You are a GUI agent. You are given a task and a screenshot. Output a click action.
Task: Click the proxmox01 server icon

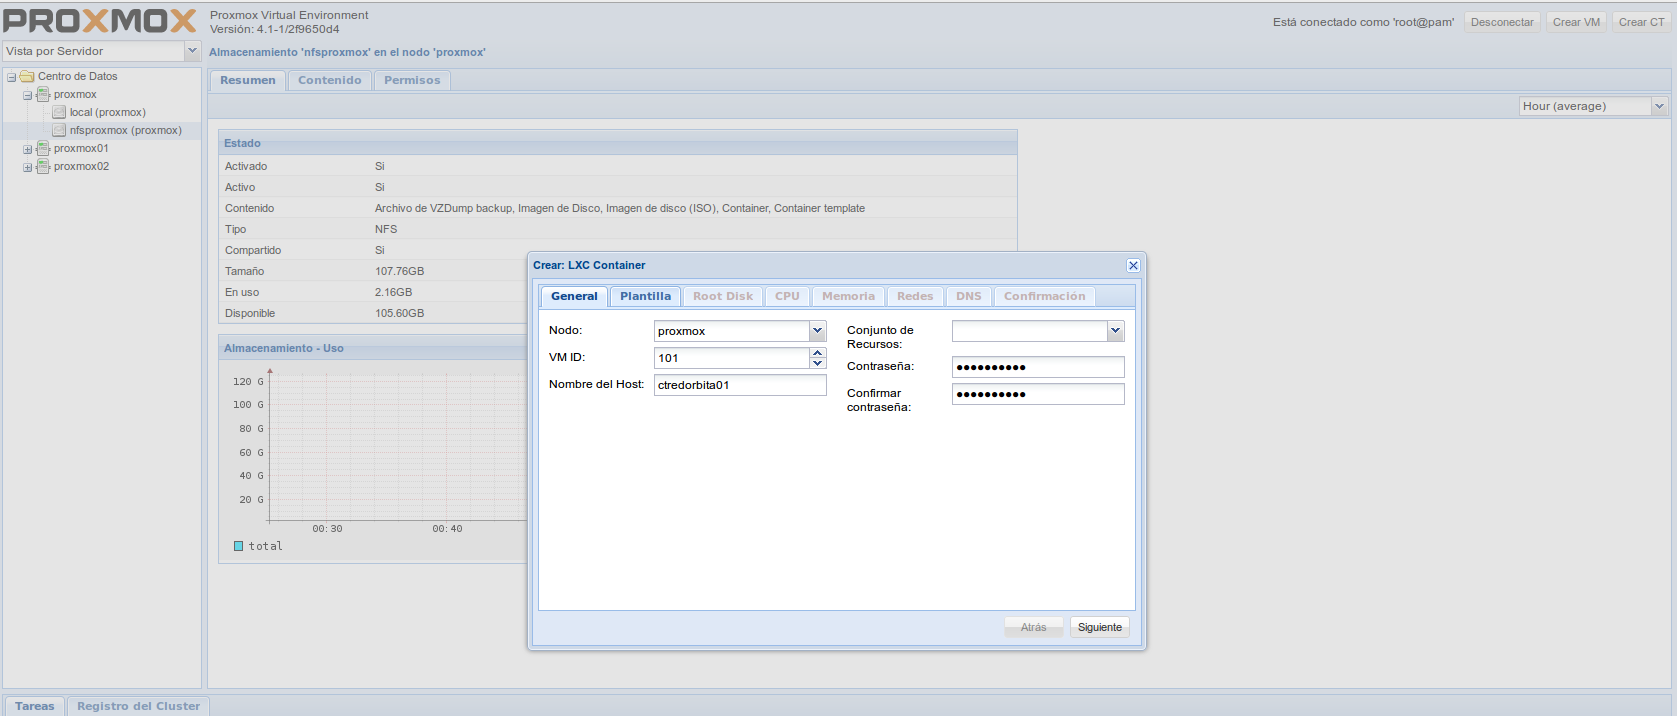[x=43, y=148]
